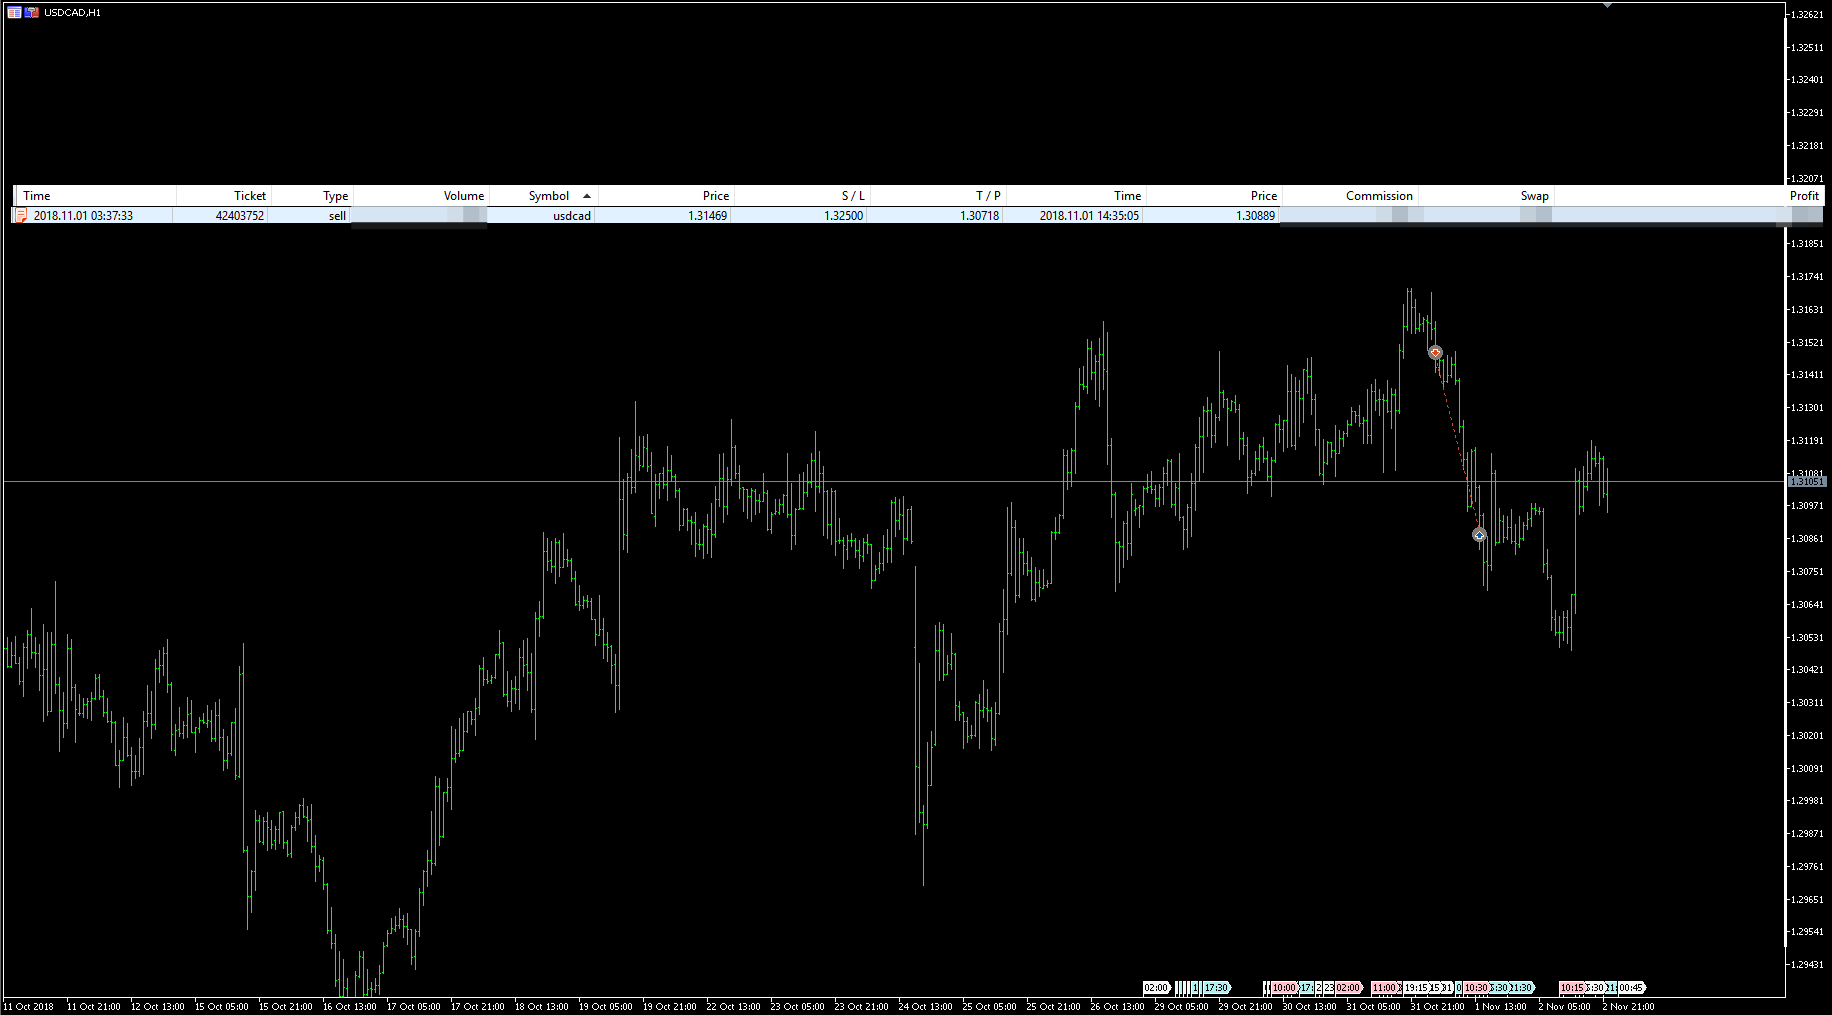Click the white 00:45 news event marker
Viewport: 1832px width, 1015px height.
click(1631, 988)
